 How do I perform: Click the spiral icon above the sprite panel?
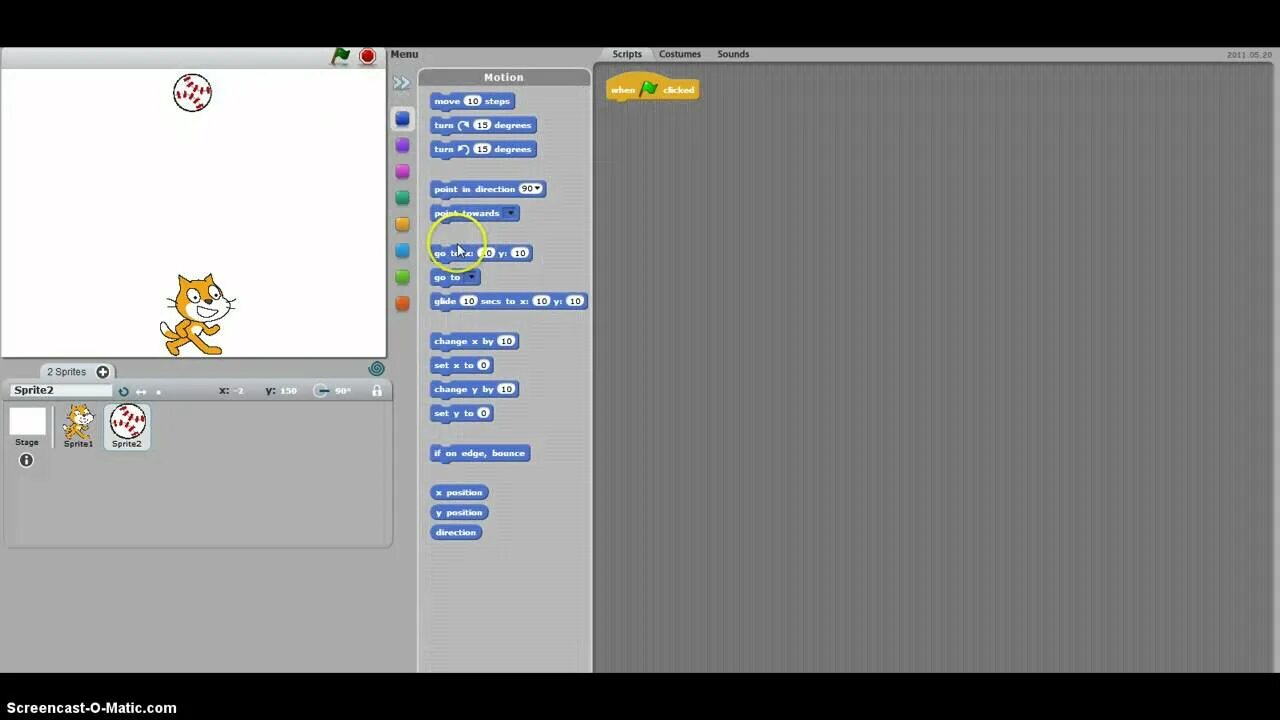tap(376, 369)
